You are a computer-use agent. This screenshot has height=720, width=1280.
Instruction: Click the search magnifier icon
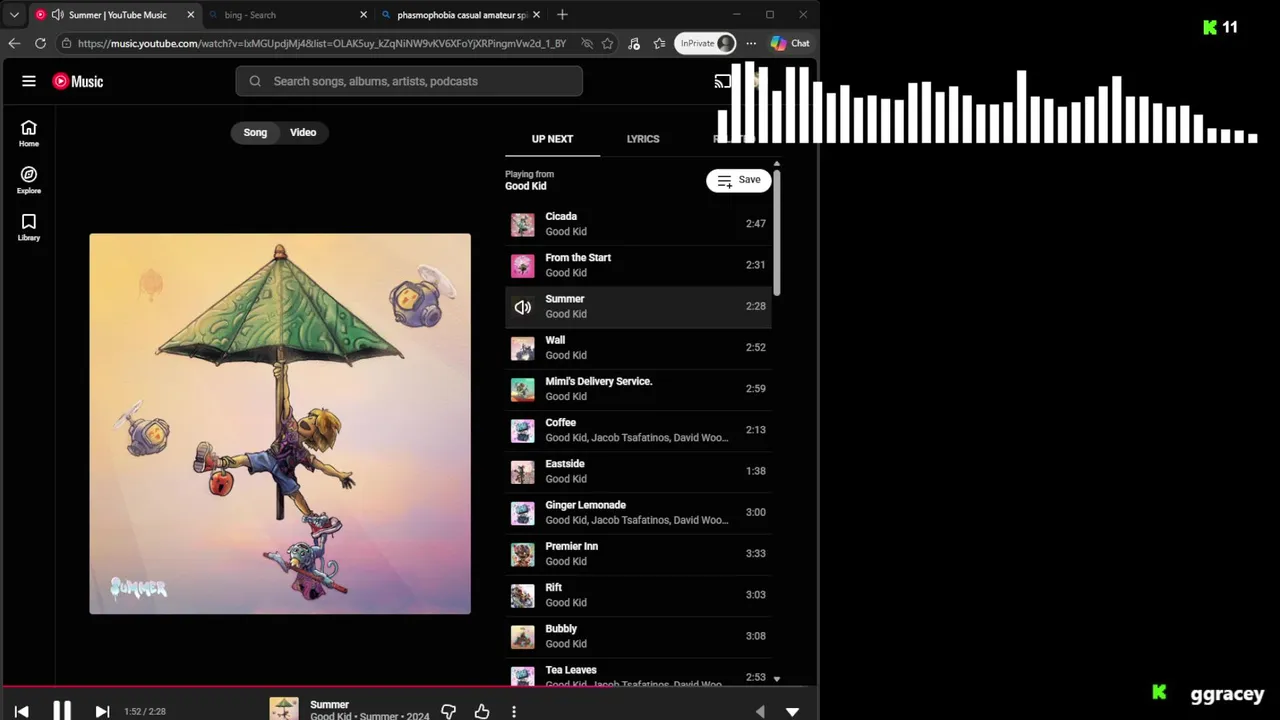click(x=255, y=81)
